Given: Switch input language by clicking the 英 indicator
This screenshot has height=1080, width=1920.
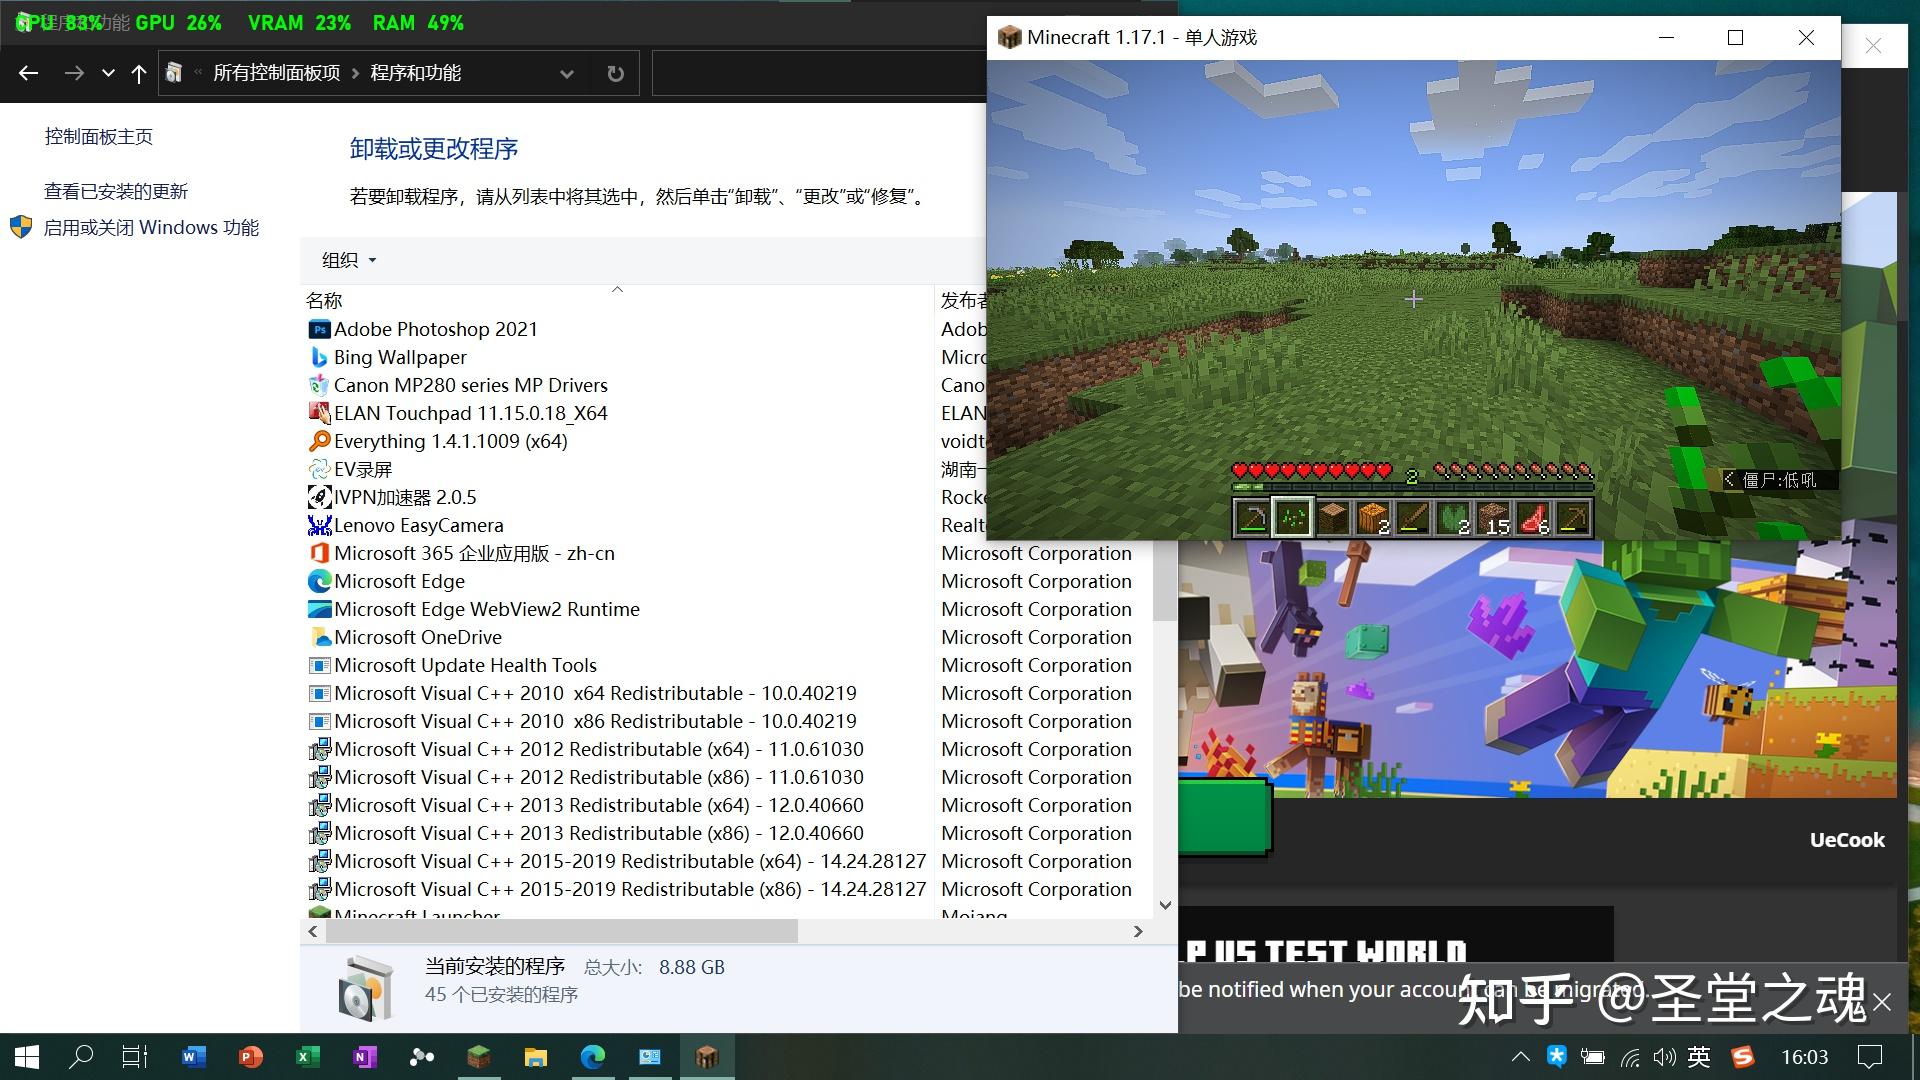Looking at the screenshot, I should click(x=1697, y=1057).
